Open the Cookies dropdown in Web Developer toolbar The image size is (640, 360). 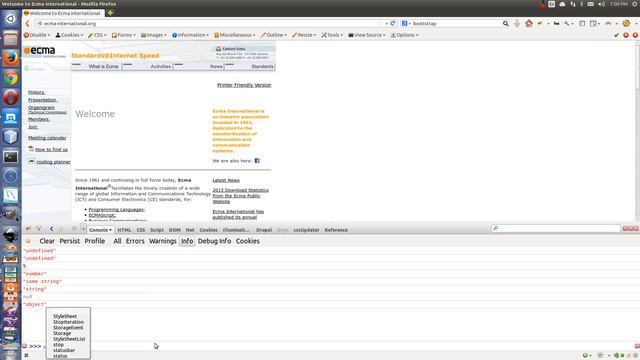[x=69, y=35]
